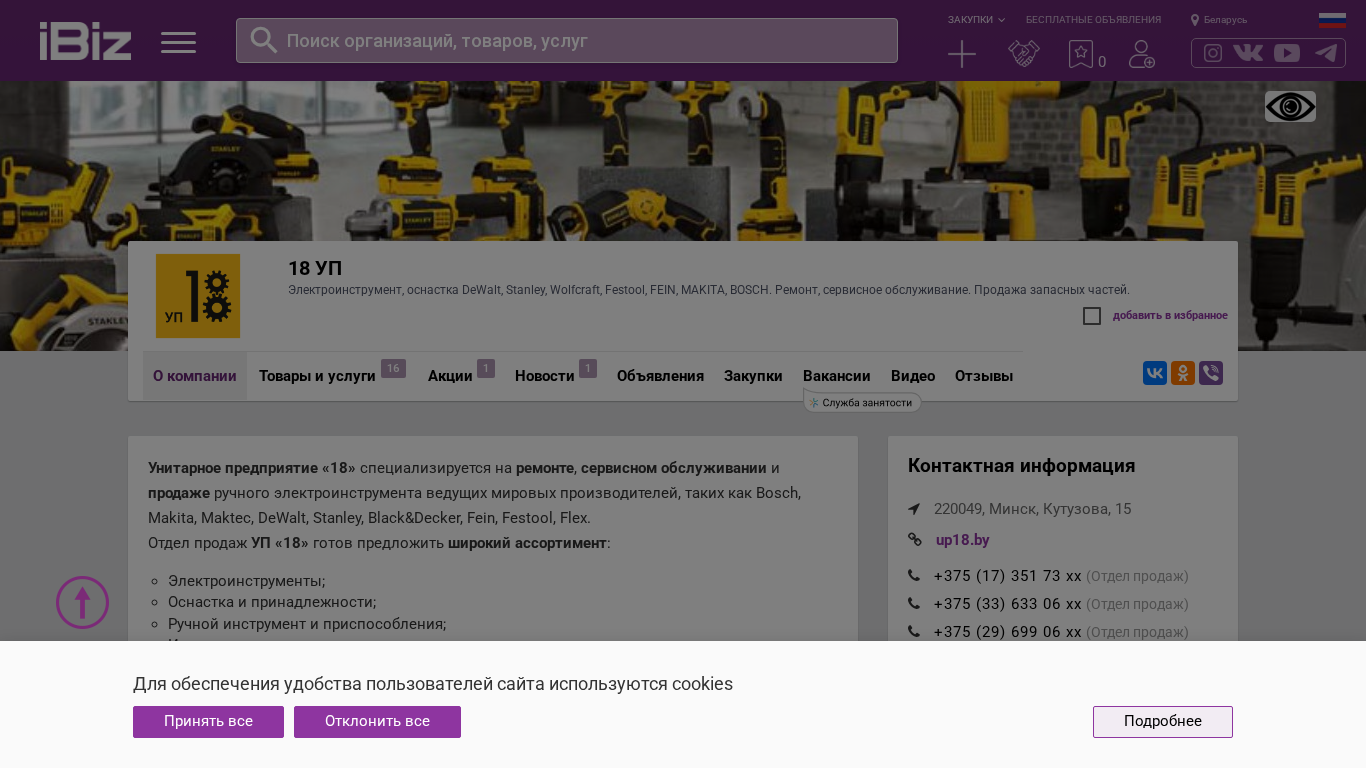1366x768 pixels.
Task: Open the Instagram link in the header
Action: (x=1213, y=53)
